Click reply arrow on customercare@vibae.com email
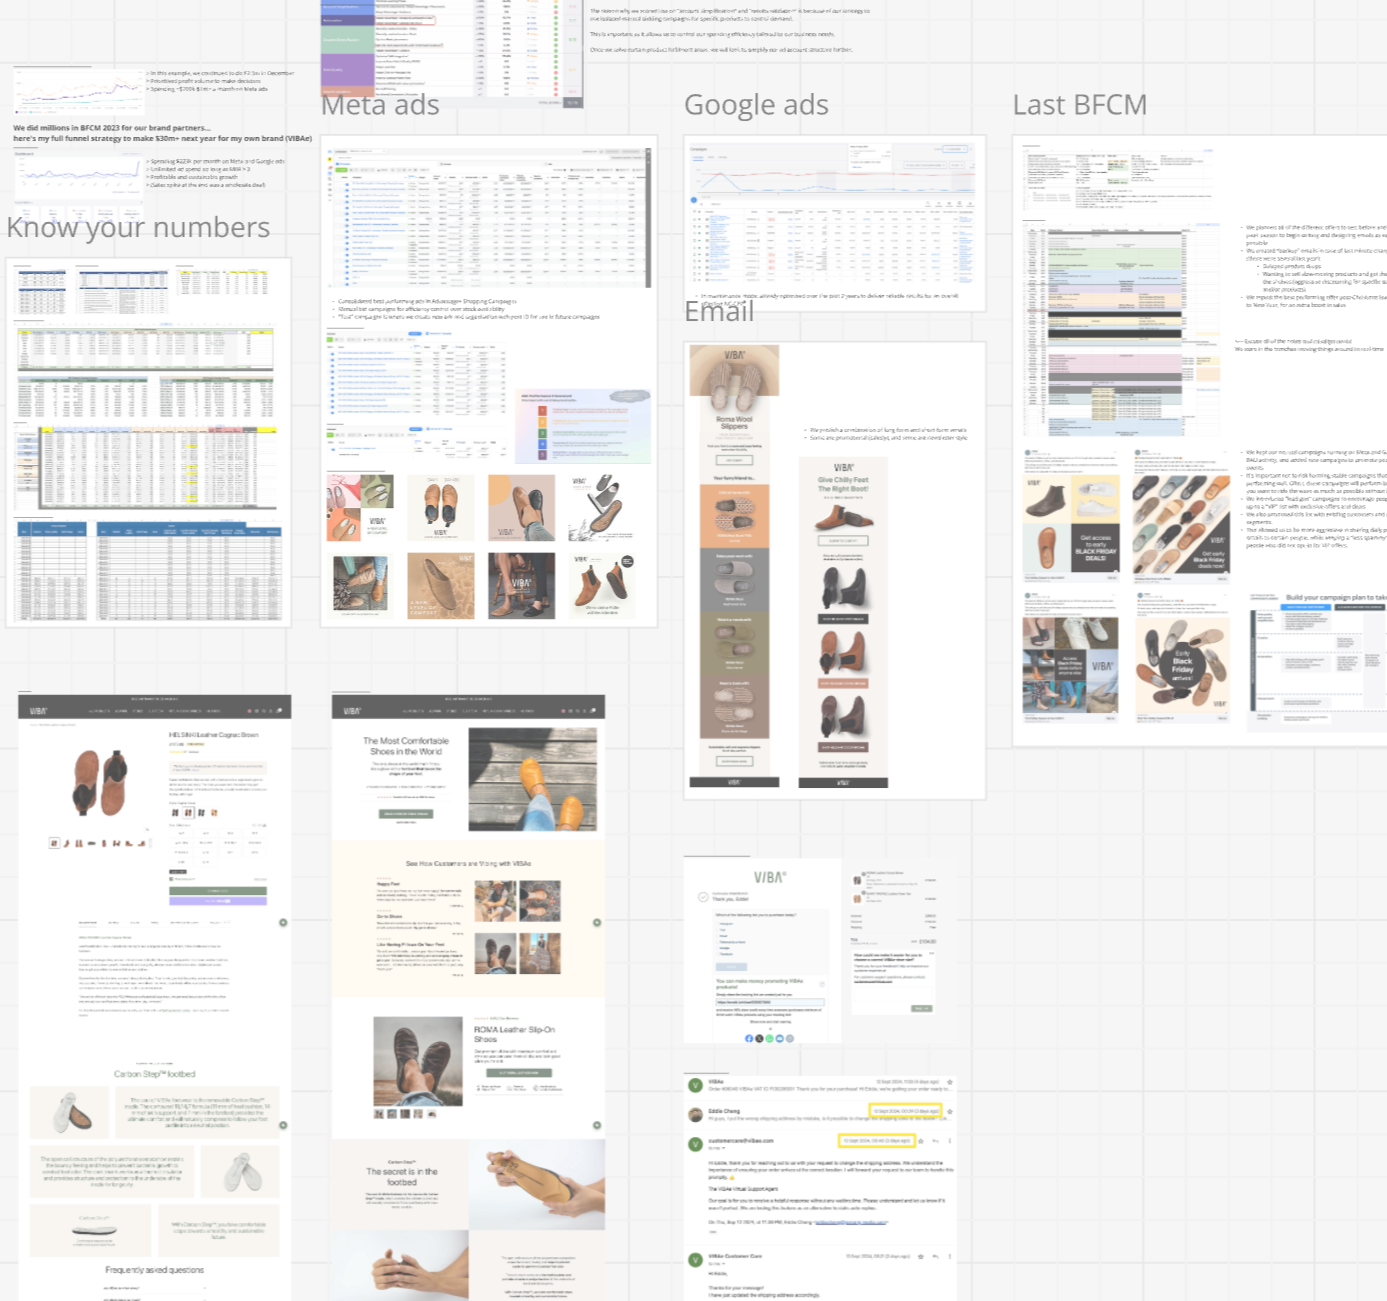 (x=936, y=1141)
